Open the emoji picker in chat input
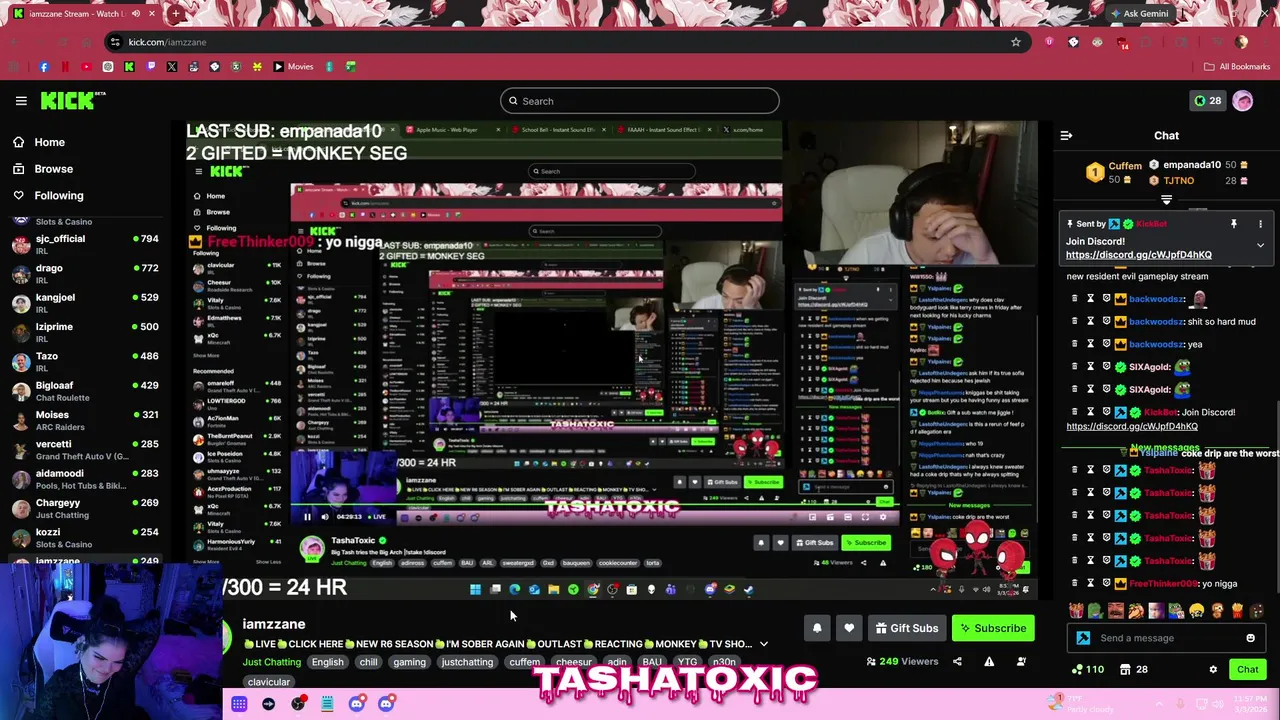1280x720 pixels. coord(1250,638)
